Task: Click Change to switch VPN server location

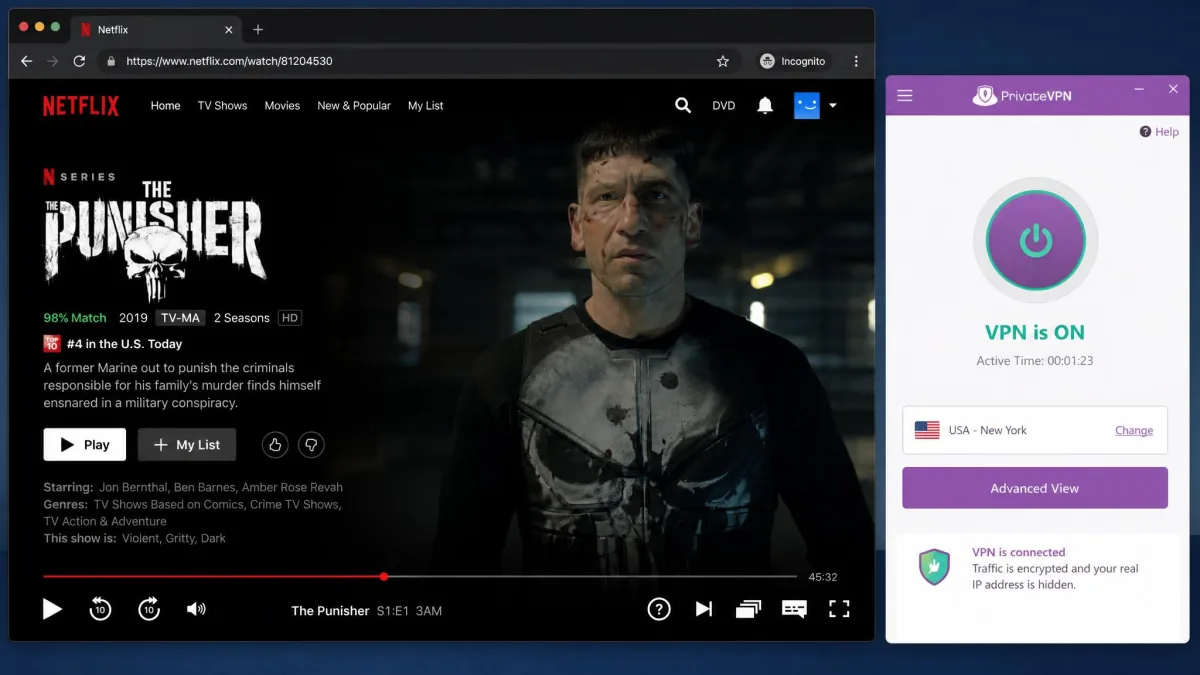Action: click(x=1134, y=430)
